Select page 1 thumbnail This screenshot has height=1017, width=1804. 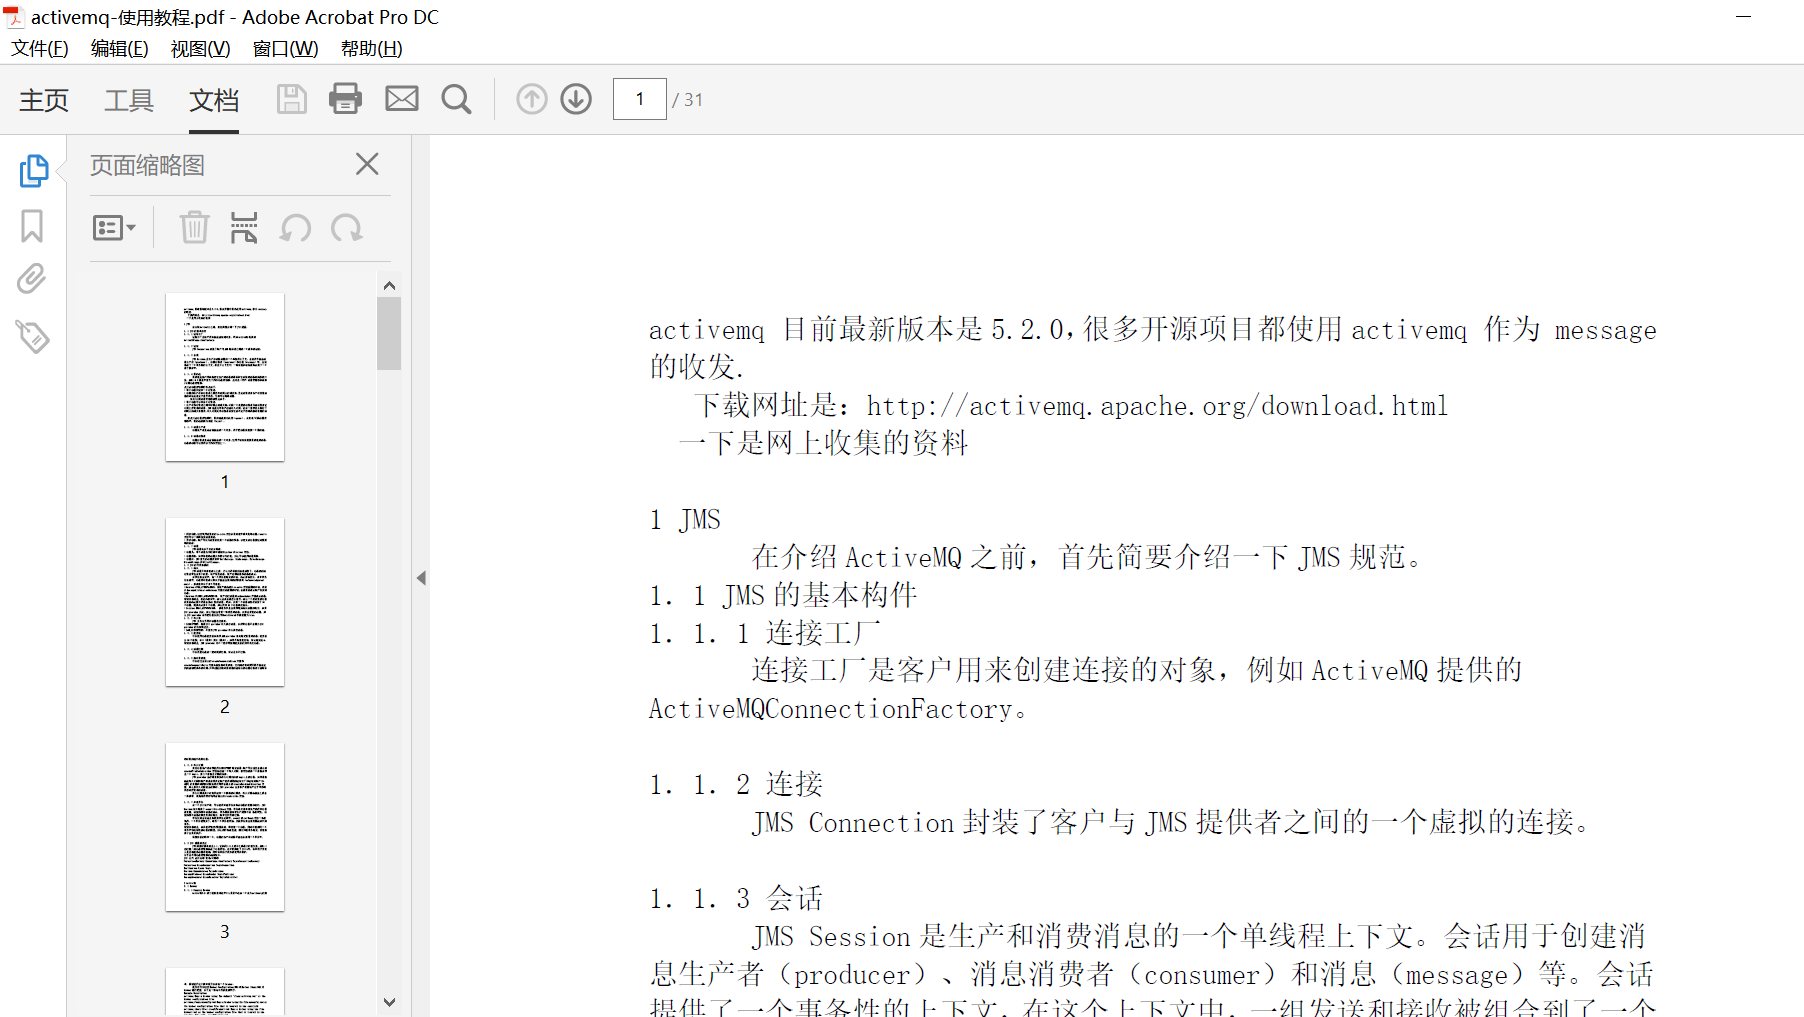(225, 377)
